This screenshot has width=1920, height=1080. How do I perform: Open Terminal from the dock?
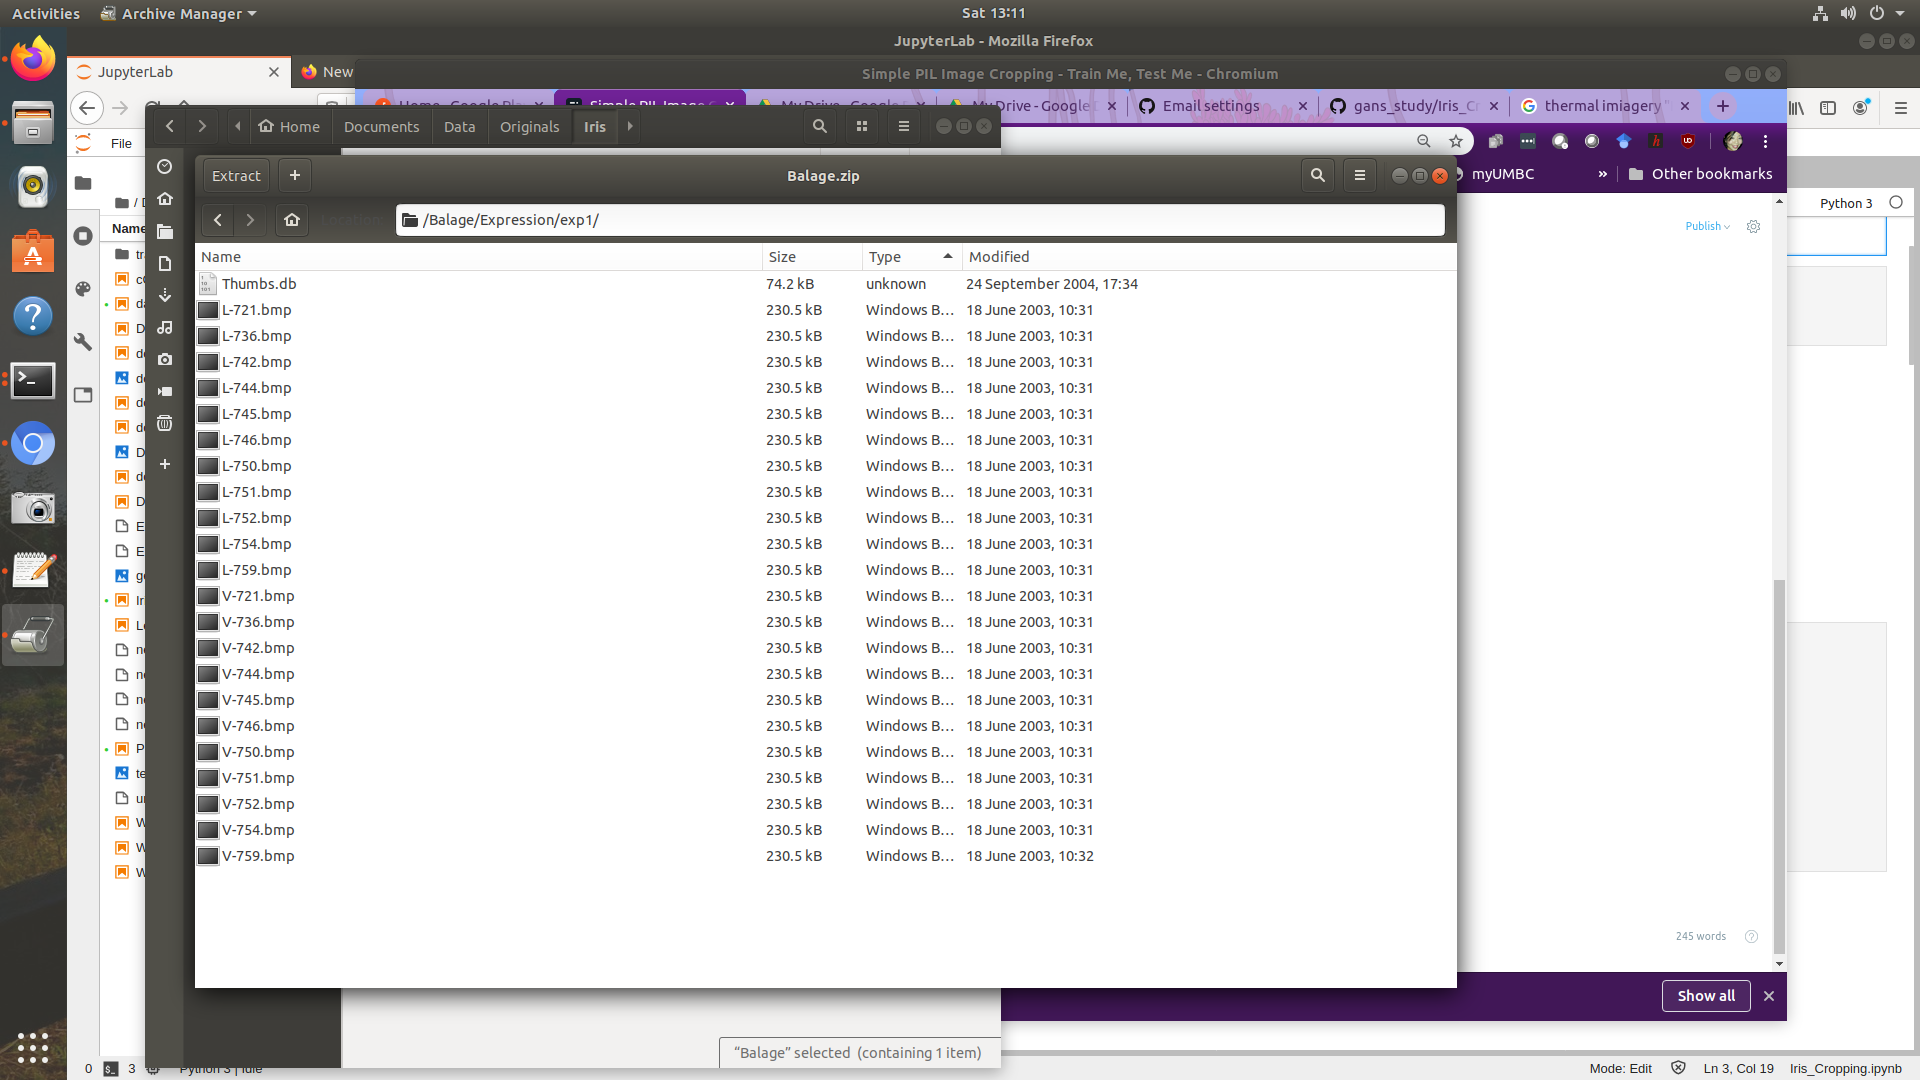coord(32,380)
